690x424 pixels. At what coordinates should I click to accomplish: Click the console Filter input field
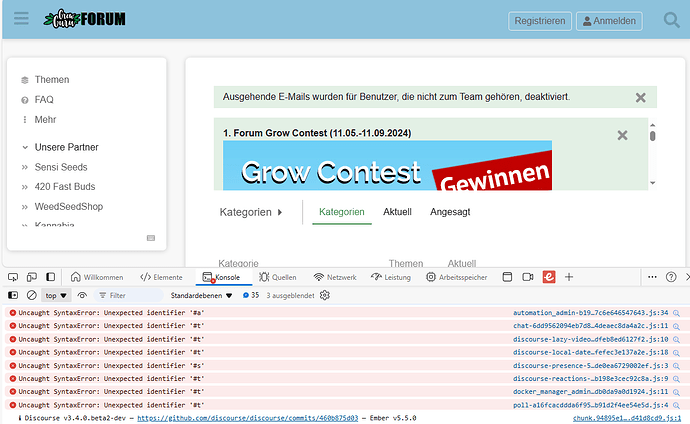point(128,296)
